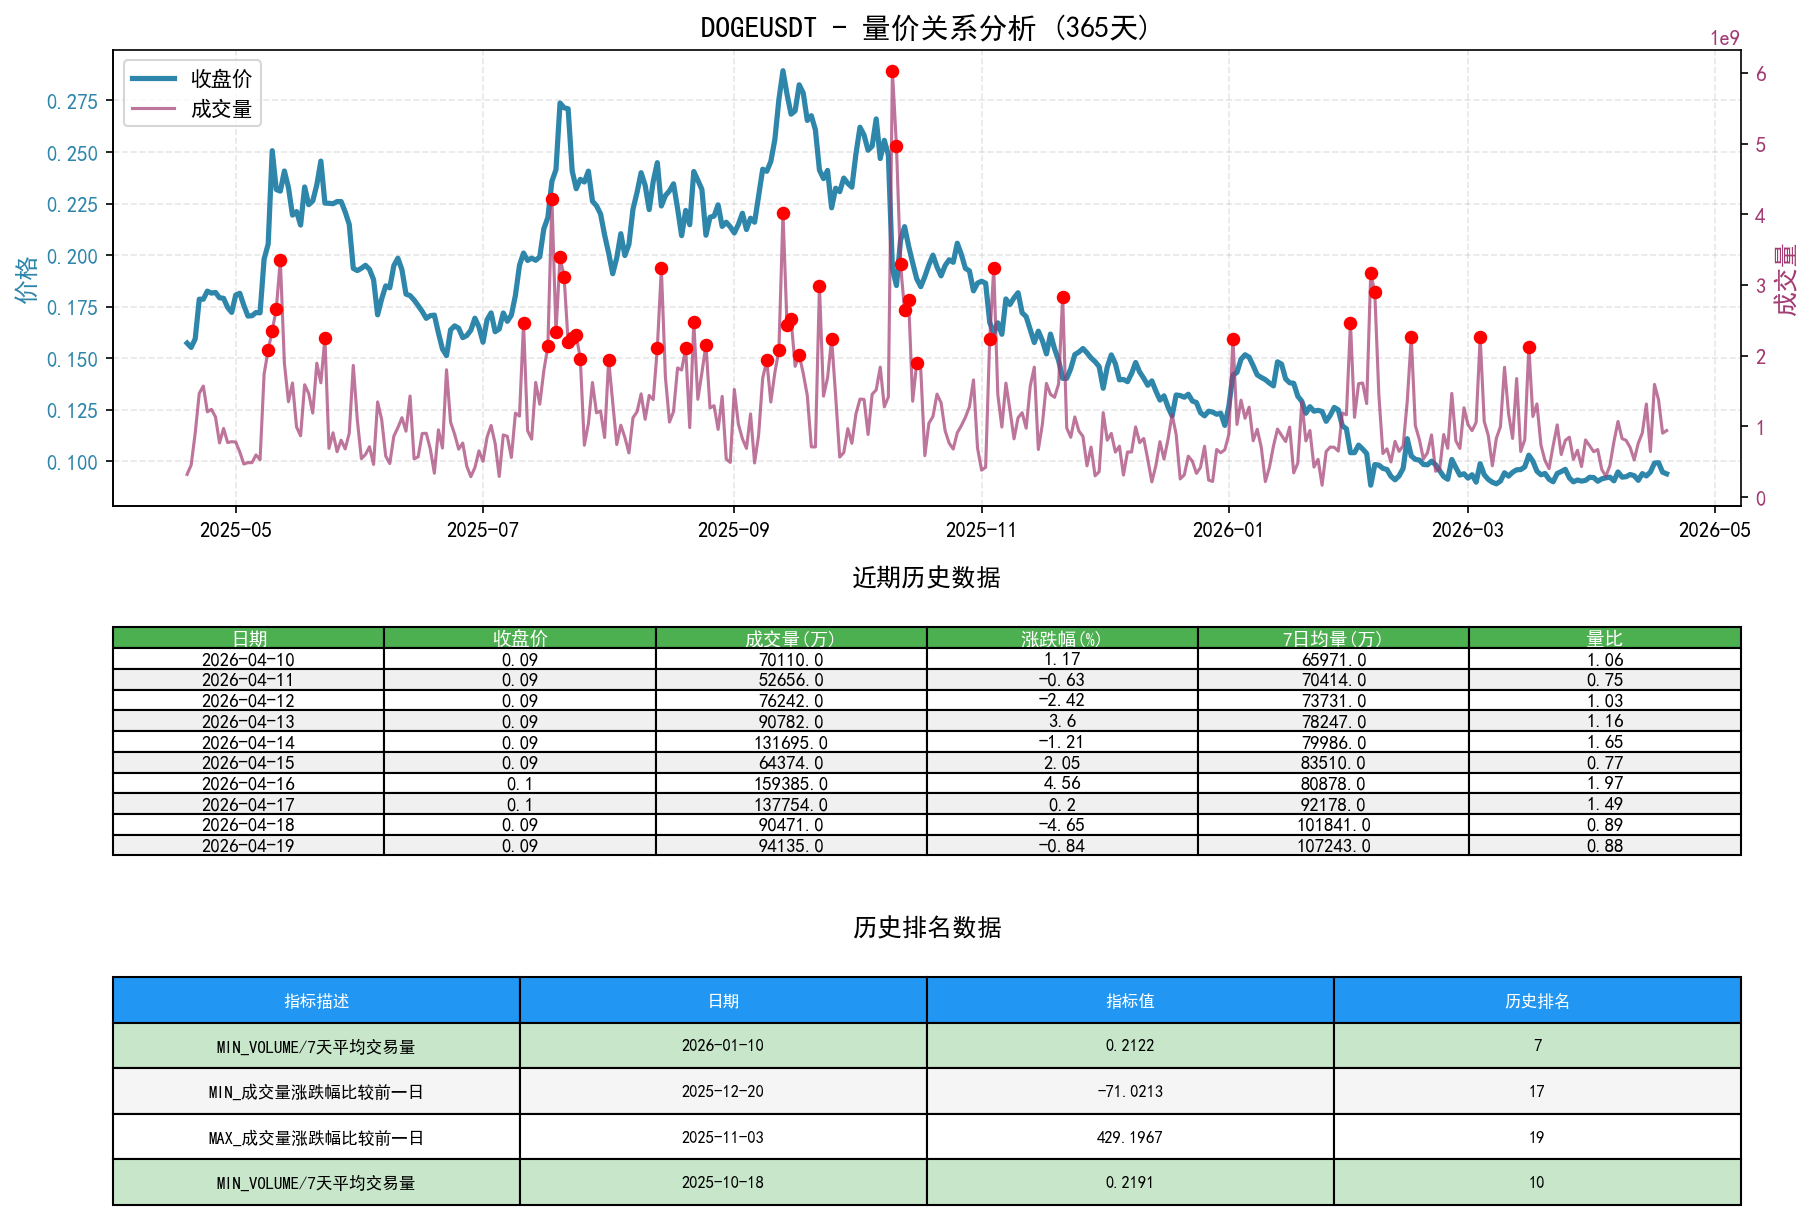Click the change cell -4.65

(1062, 825)
